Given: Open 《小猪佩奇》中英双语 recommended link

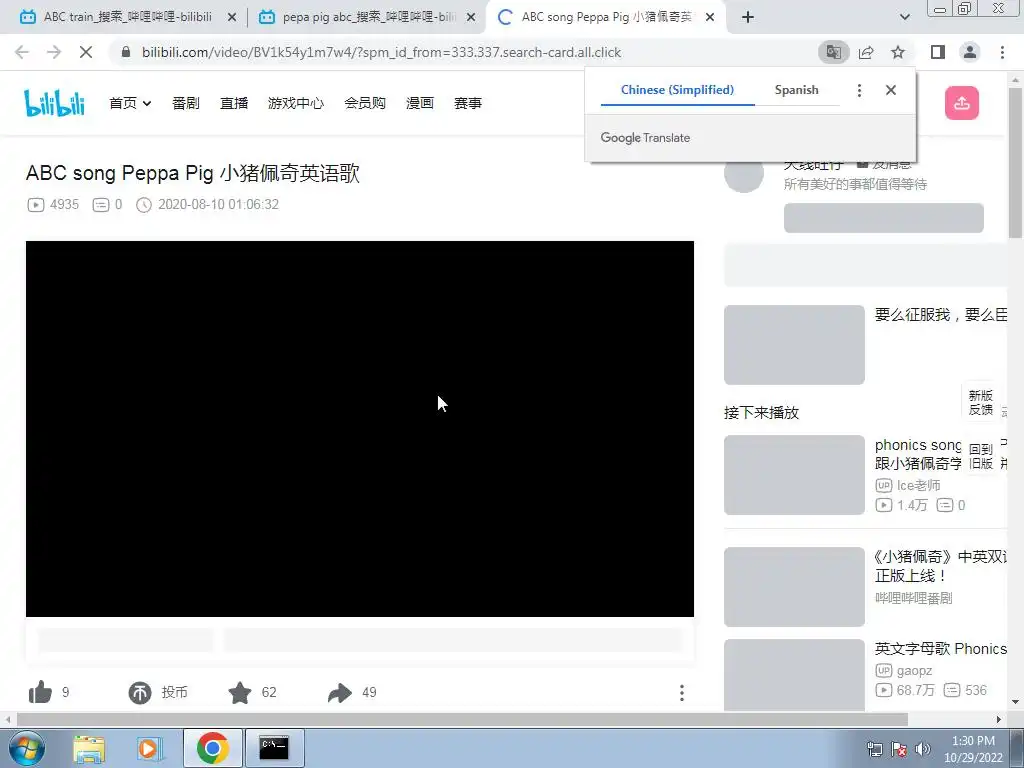Looking at the screenshot, I should (x=940, y=566).
